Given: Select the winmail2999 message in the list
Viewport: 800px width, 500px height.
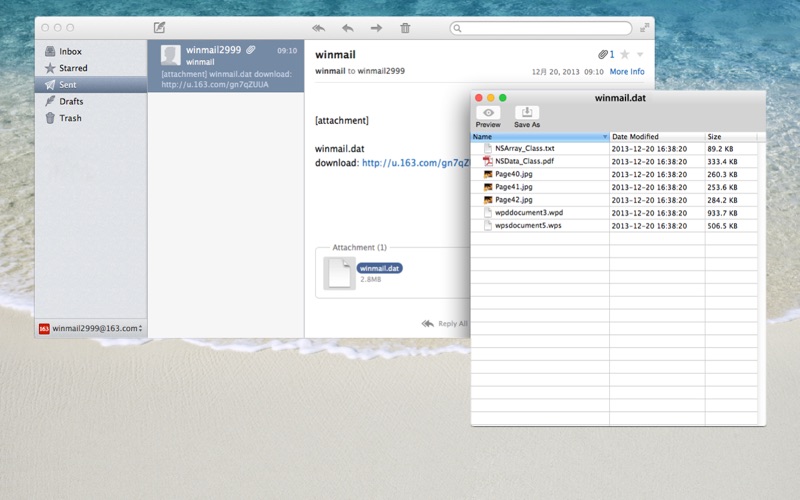Looking at the screenshot, I should [x=226, y=66].
